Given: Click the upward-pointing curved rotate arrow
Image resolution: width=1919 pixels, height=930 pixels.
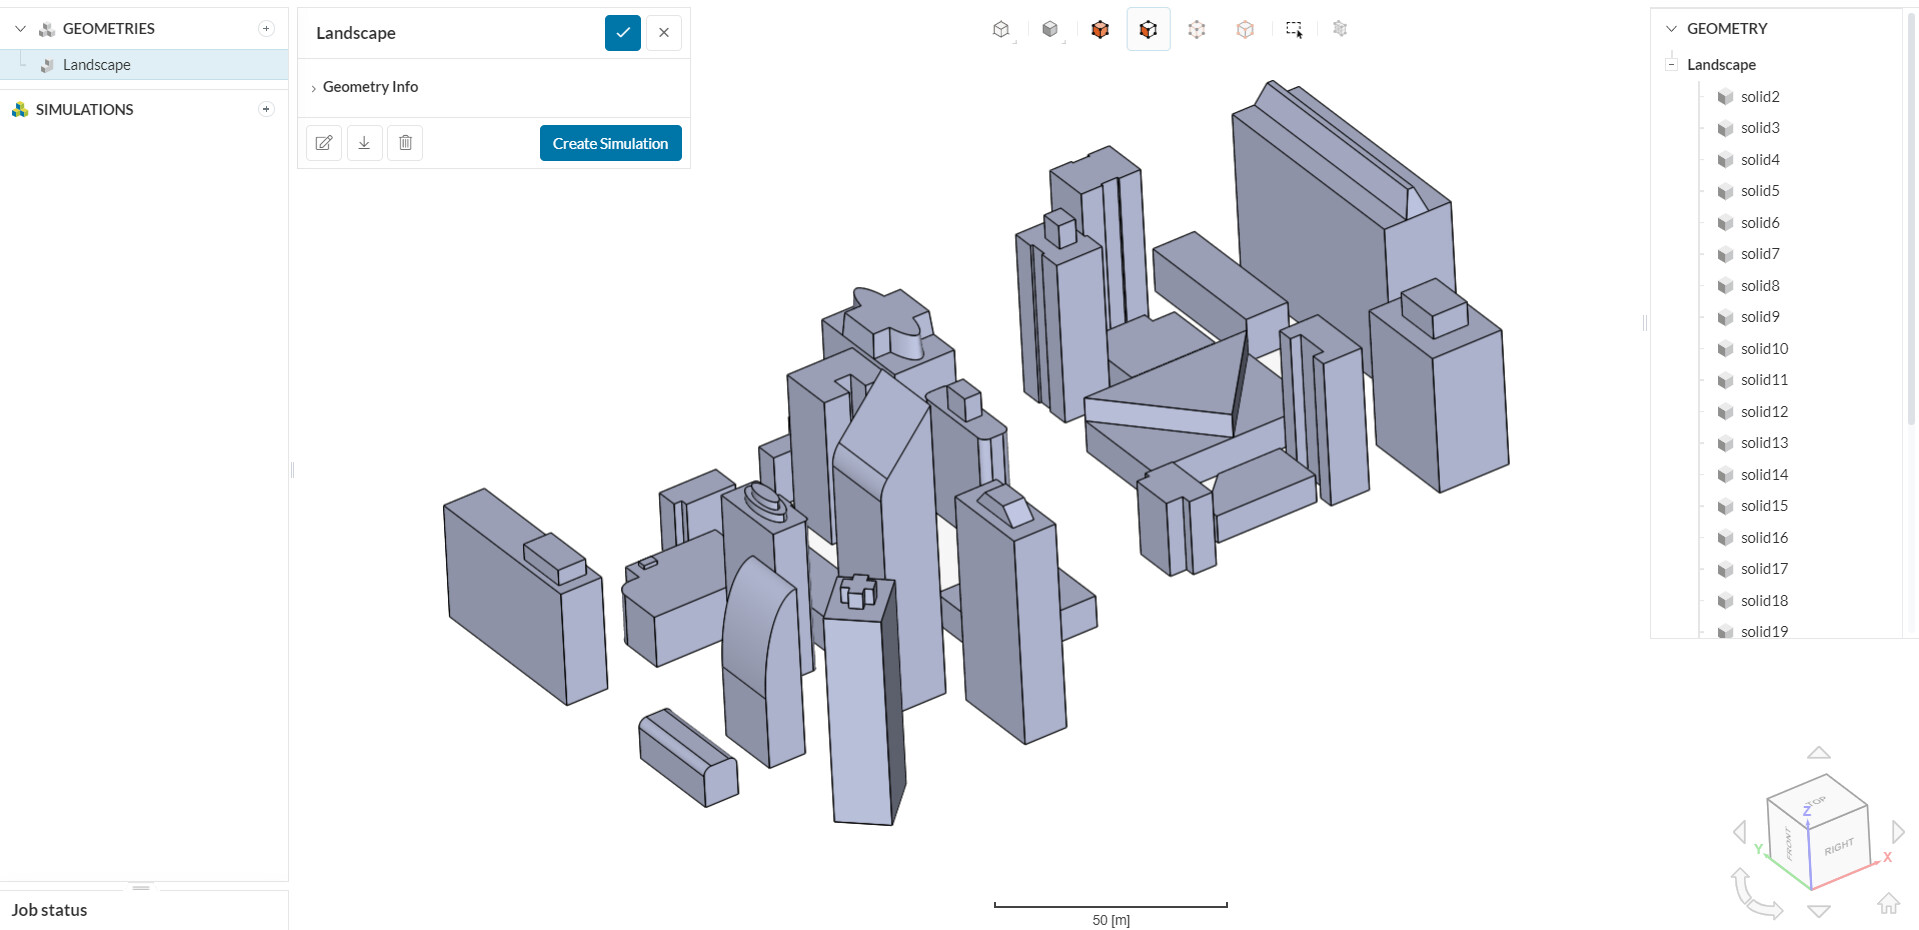Looking at the screenshot, I should click(x=1741, y=885).
